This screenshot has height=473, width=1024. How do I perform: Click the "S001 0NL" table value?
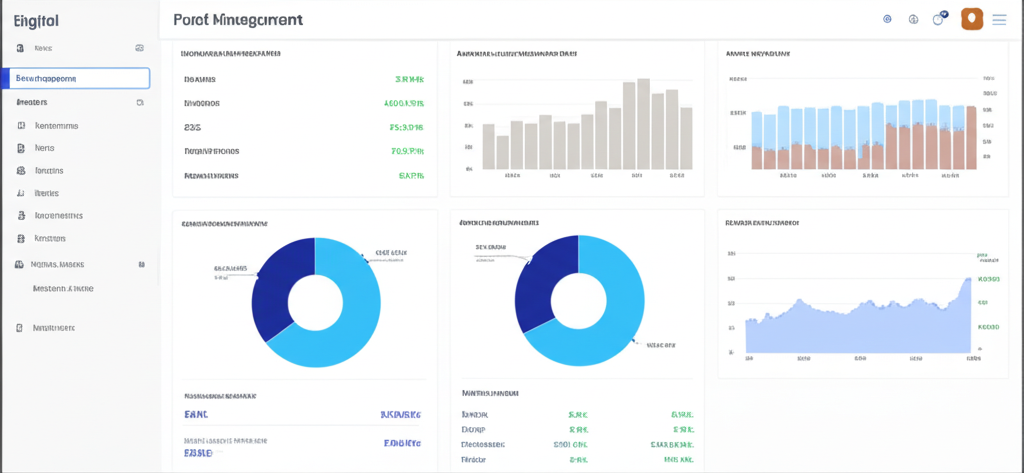point(570,444)
